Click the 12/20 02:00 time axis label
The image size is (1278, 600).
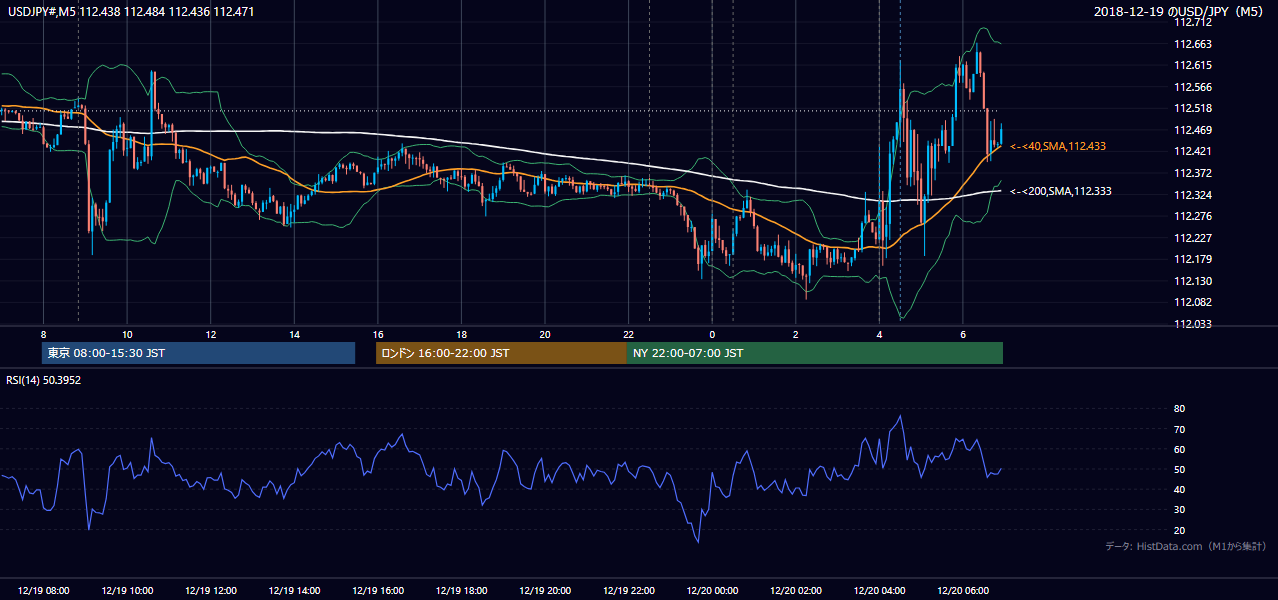tap(795, 591)
